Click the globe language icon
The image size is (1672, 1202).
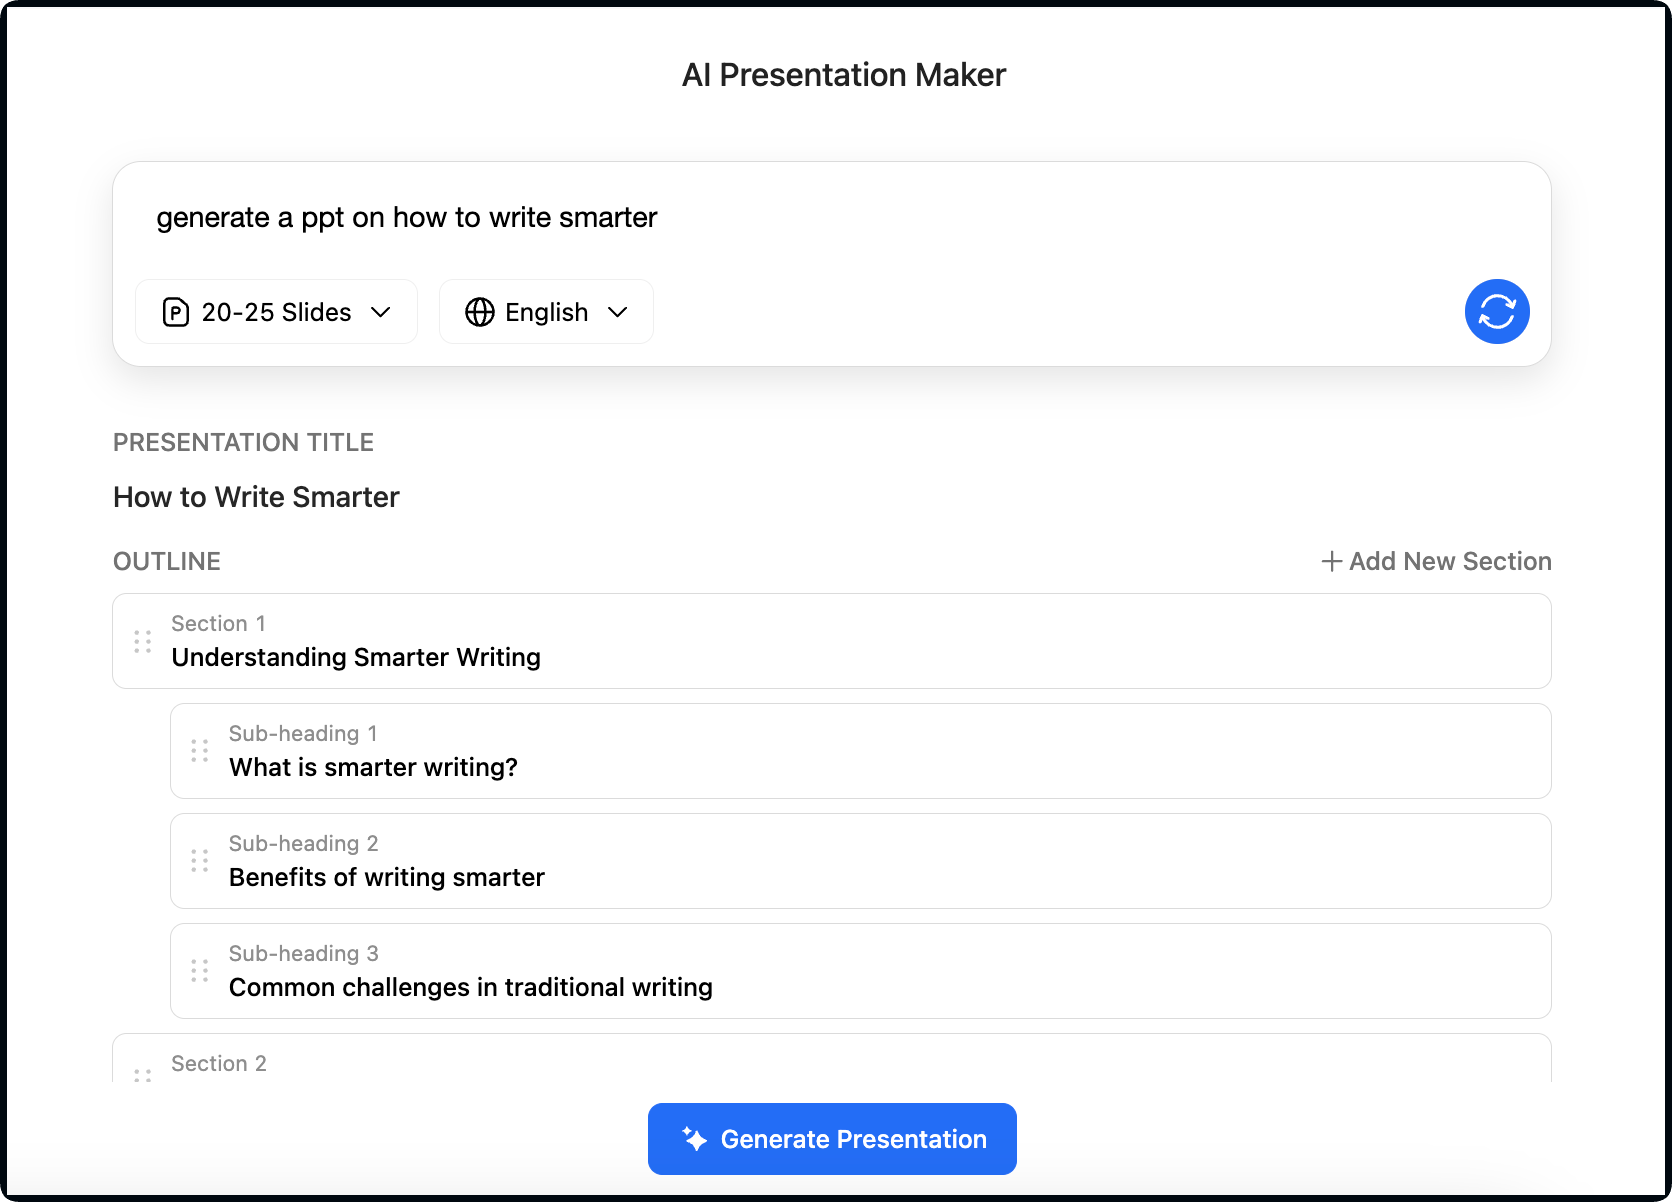click(x=480, y=312)
